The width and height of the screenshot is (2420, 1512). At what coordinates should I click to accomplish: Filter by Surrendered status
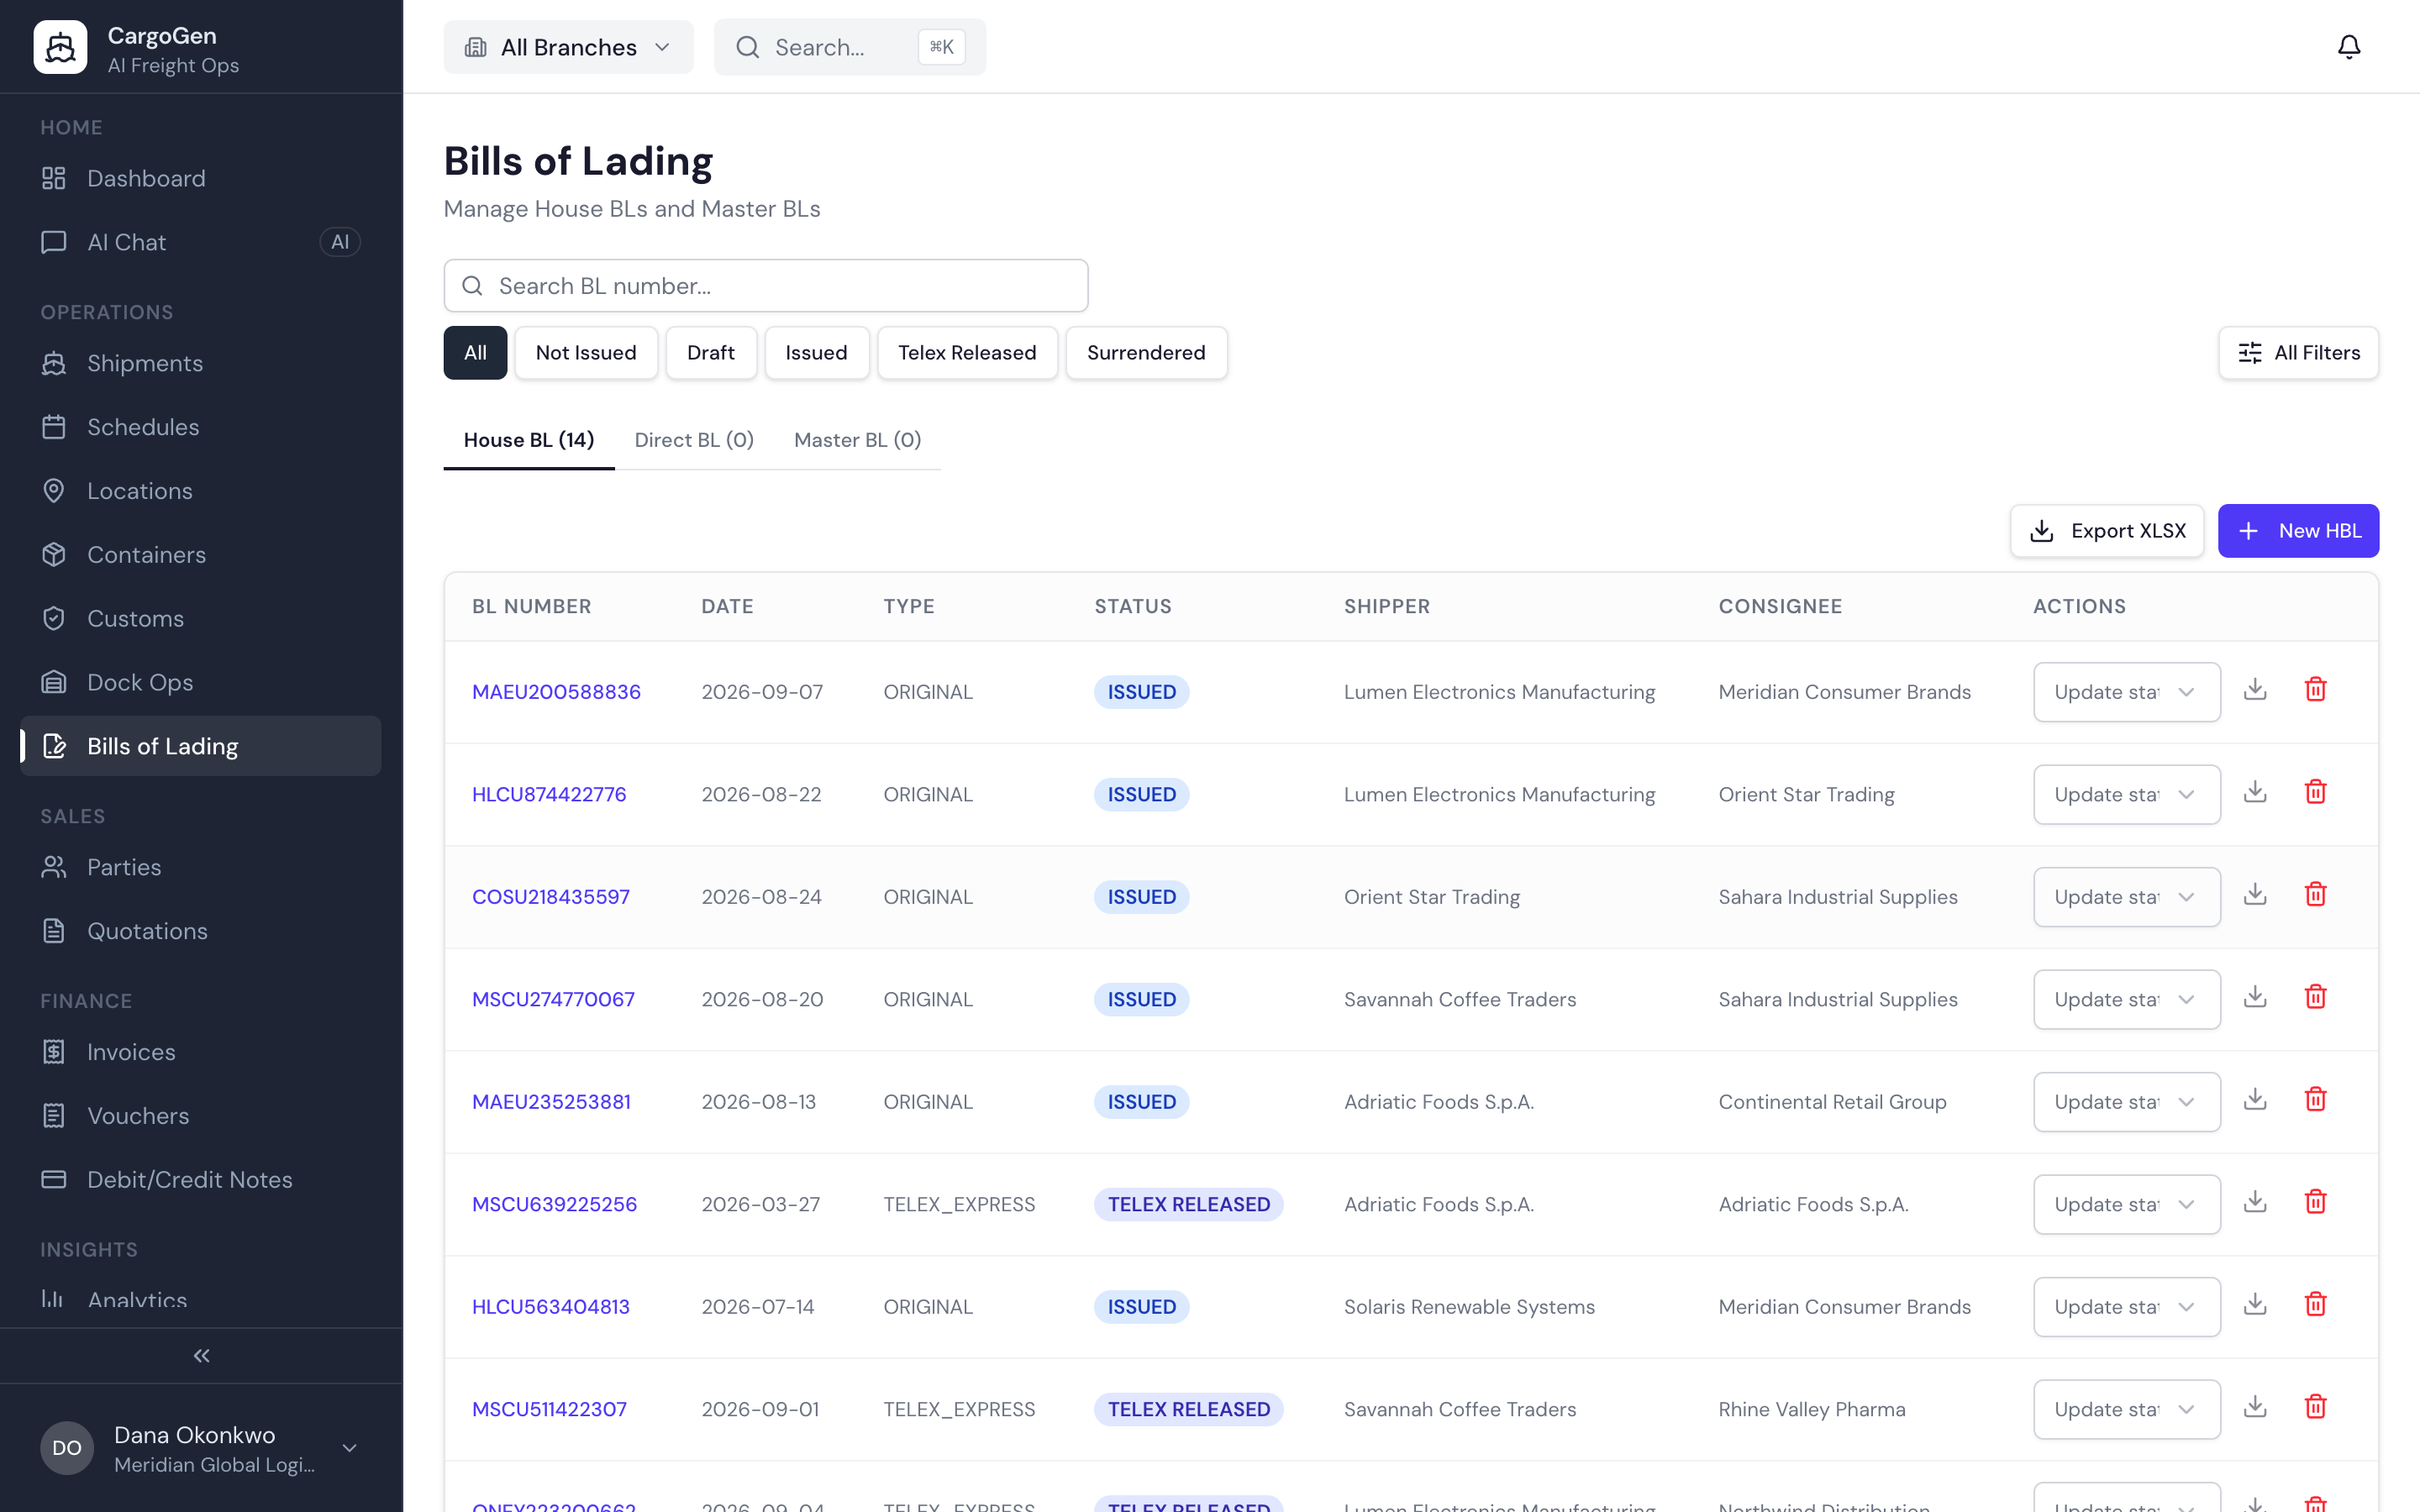tap(1146, 353)
